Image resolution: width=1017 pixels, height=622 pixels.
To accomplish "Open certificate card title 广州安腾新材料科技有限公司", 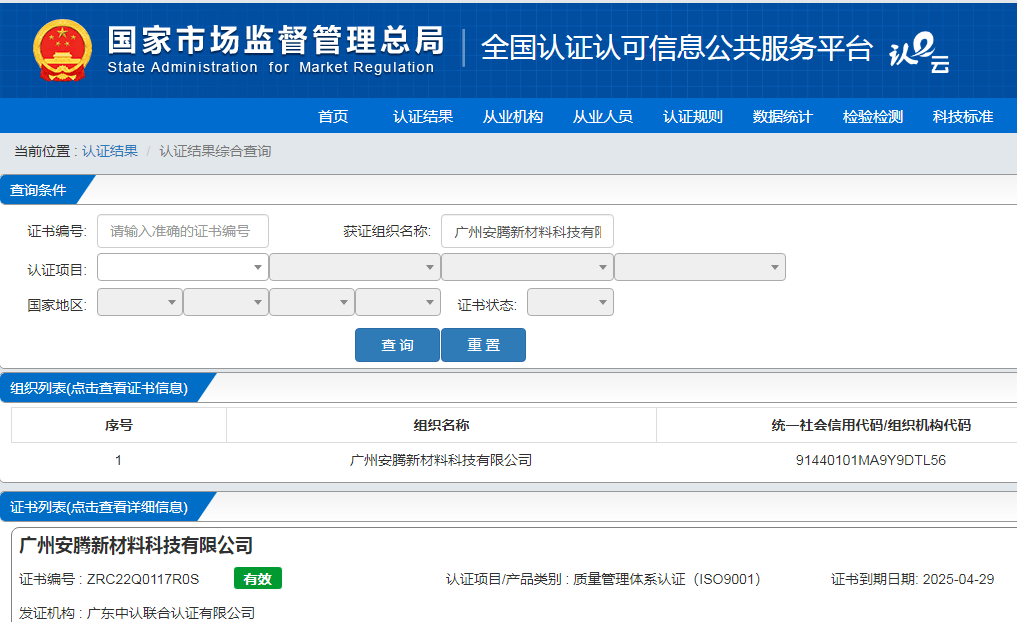I will tap(136, 545).
